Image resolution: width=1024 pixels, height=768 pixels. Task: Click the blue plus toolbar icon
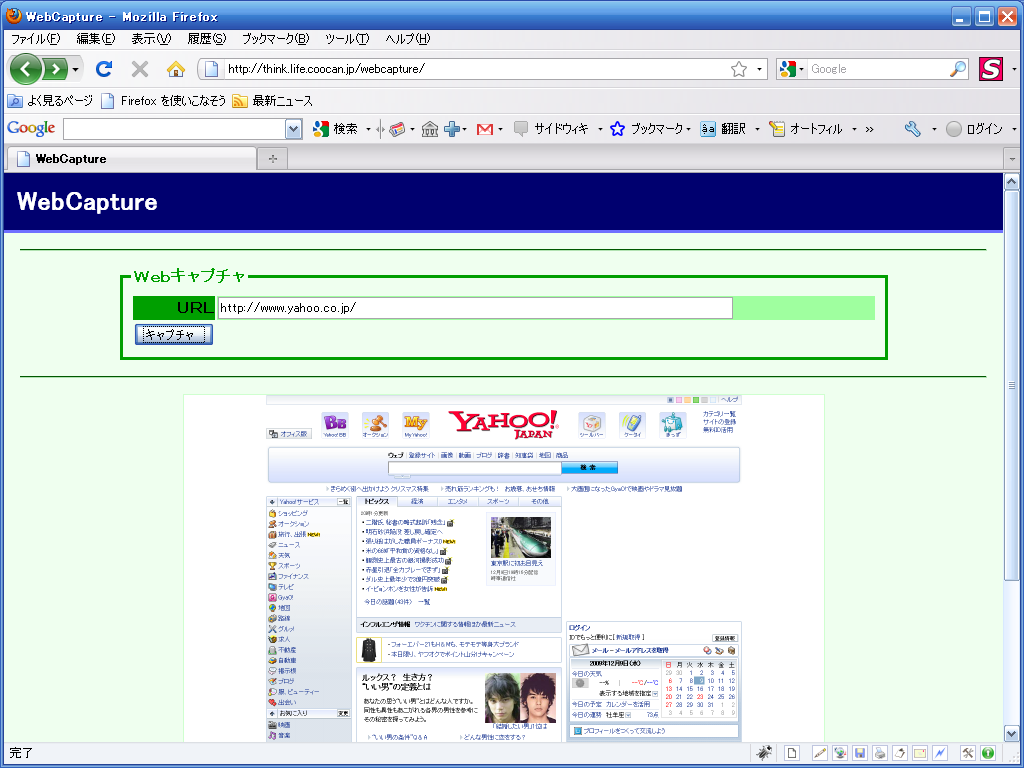click(x=452, y=129)
